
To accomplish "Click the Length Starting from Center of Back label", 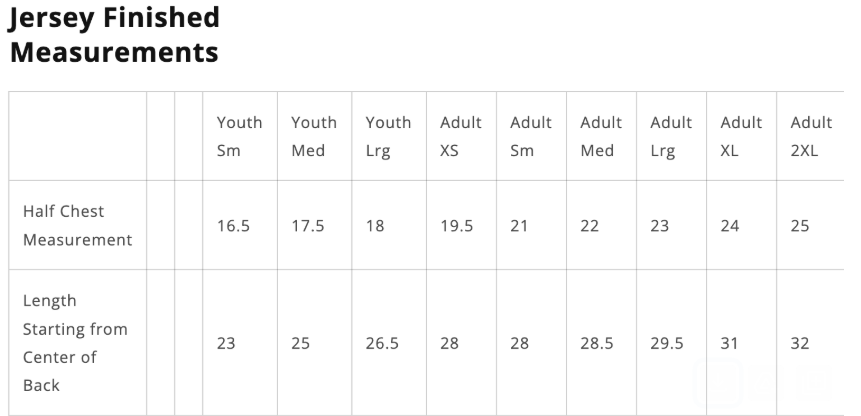I will point(75,343).
